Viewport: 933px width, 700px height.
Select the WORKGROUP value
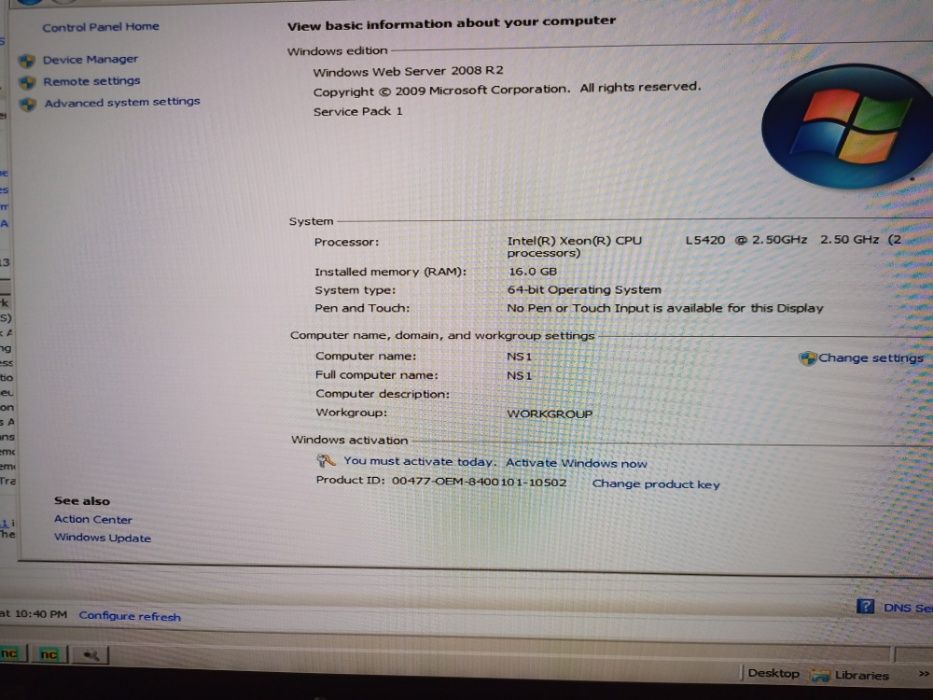tap(549, 414)
